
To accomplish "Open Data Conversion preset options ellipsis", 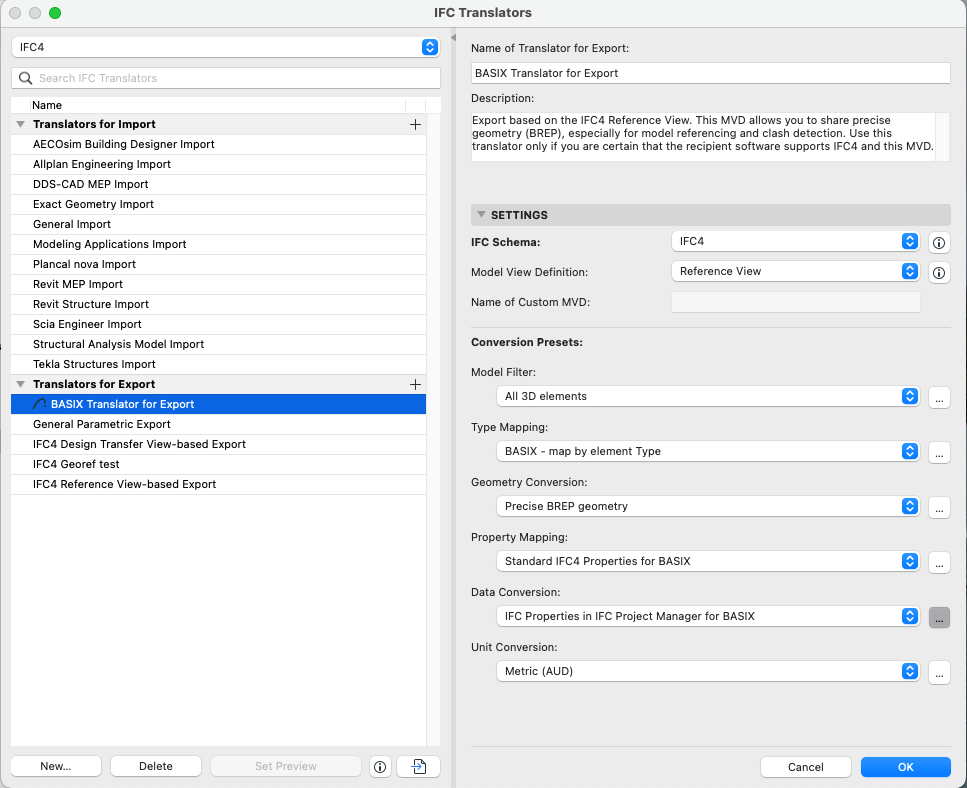I will tap(939, 617).
